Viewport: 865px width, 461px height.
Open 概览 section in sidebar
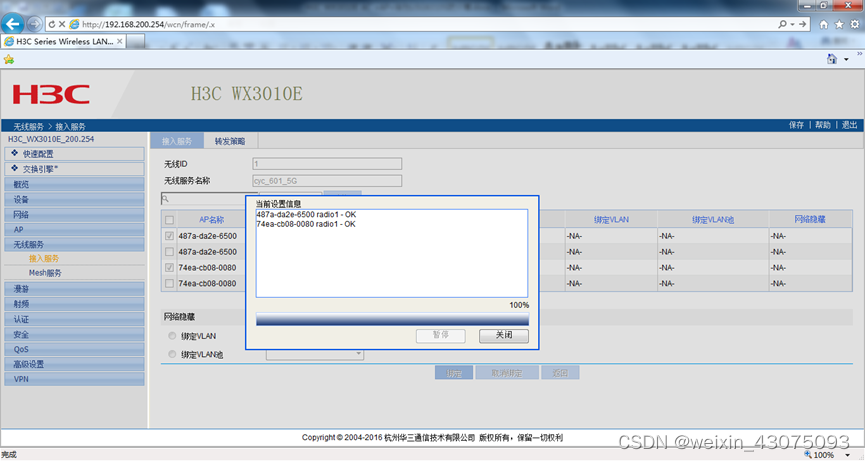click(74, 184)
